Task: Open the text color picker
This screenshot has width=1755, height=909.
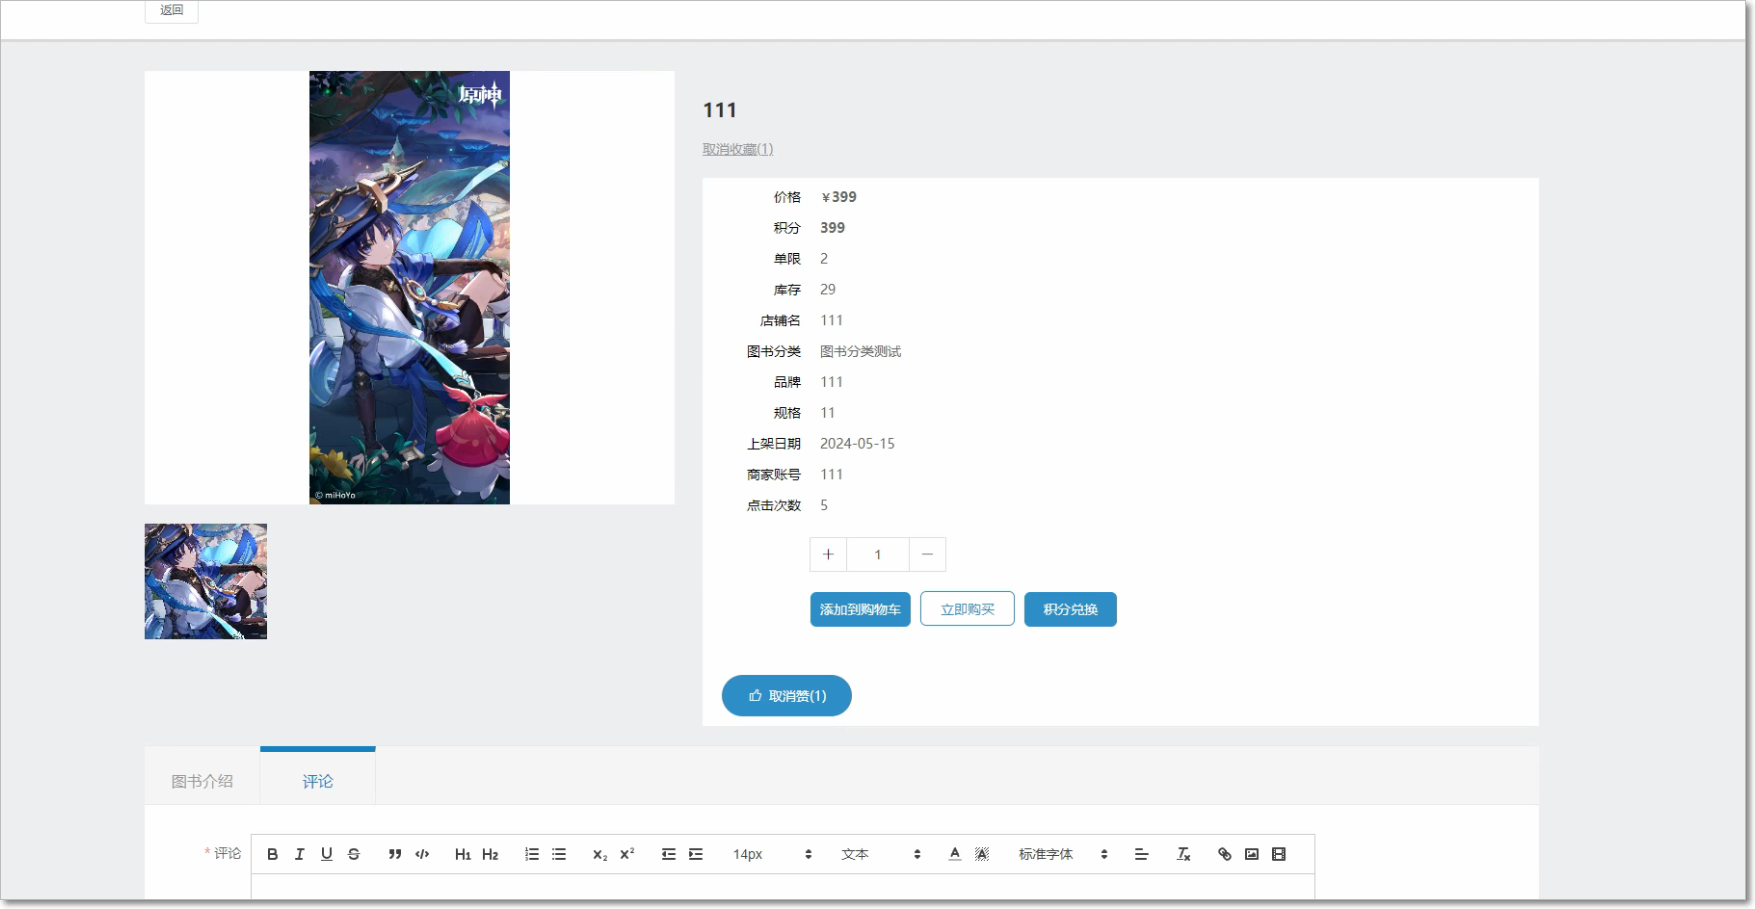Action: (955, 854)
